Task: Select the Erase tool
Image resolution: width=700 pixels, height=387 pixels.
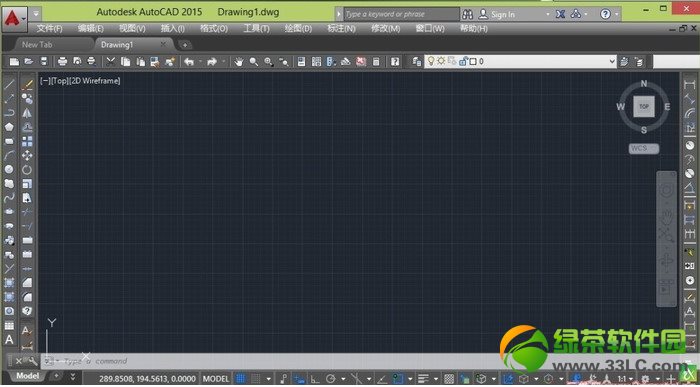Action: tap(27, 85)
